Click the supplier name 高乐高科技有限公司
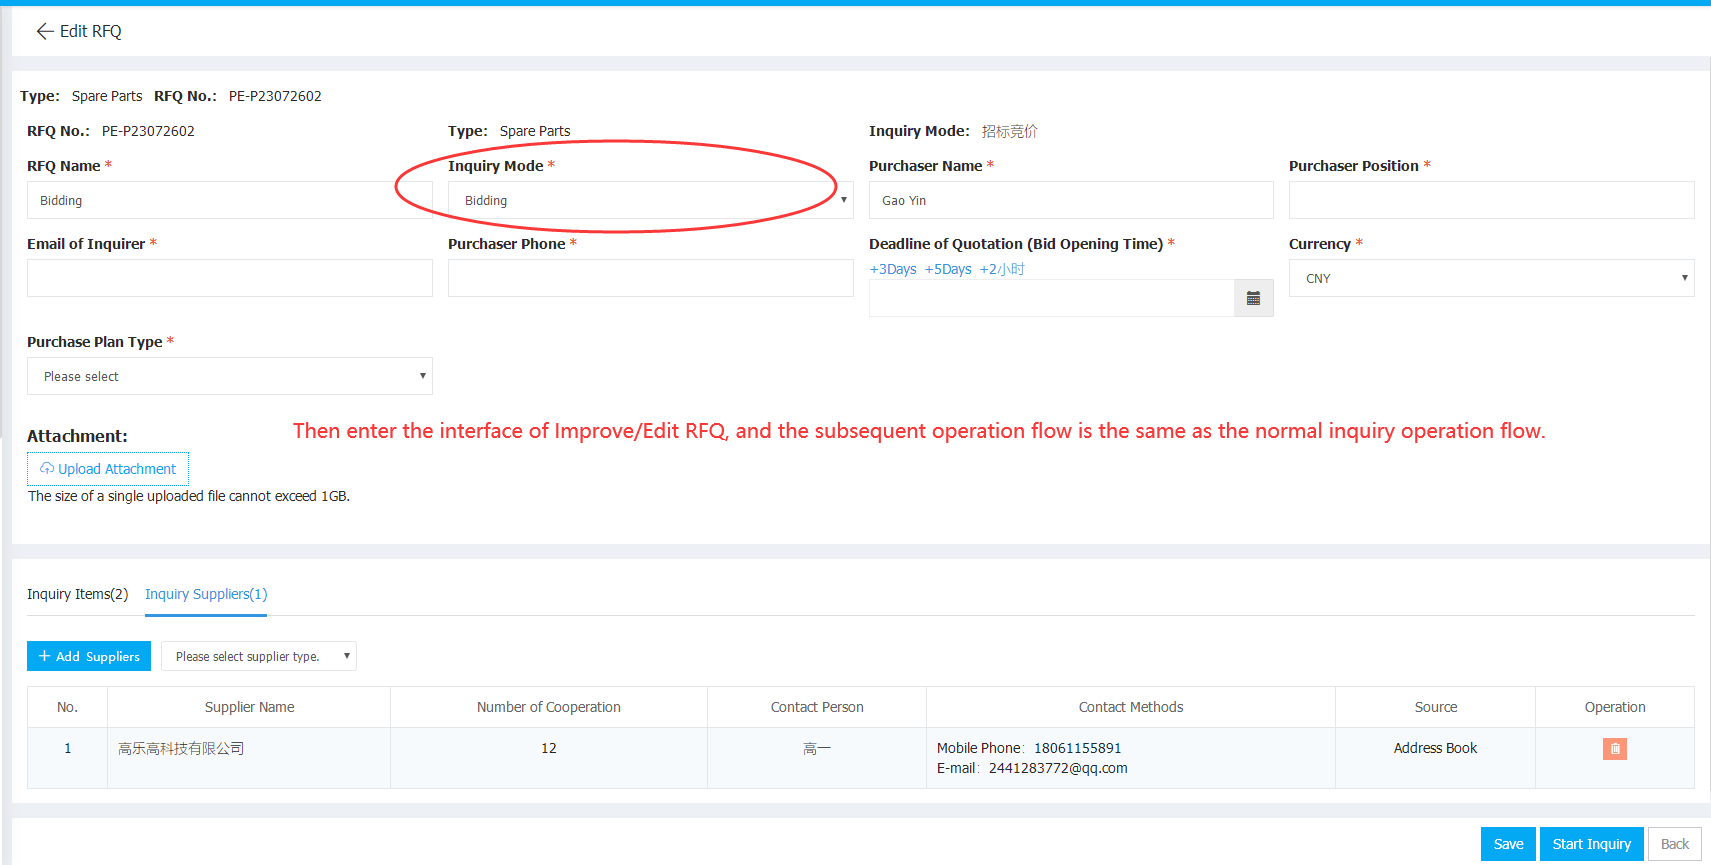The width and height of the screenshot is (1711, 865). pyautogui.click(x=181, y=748)
